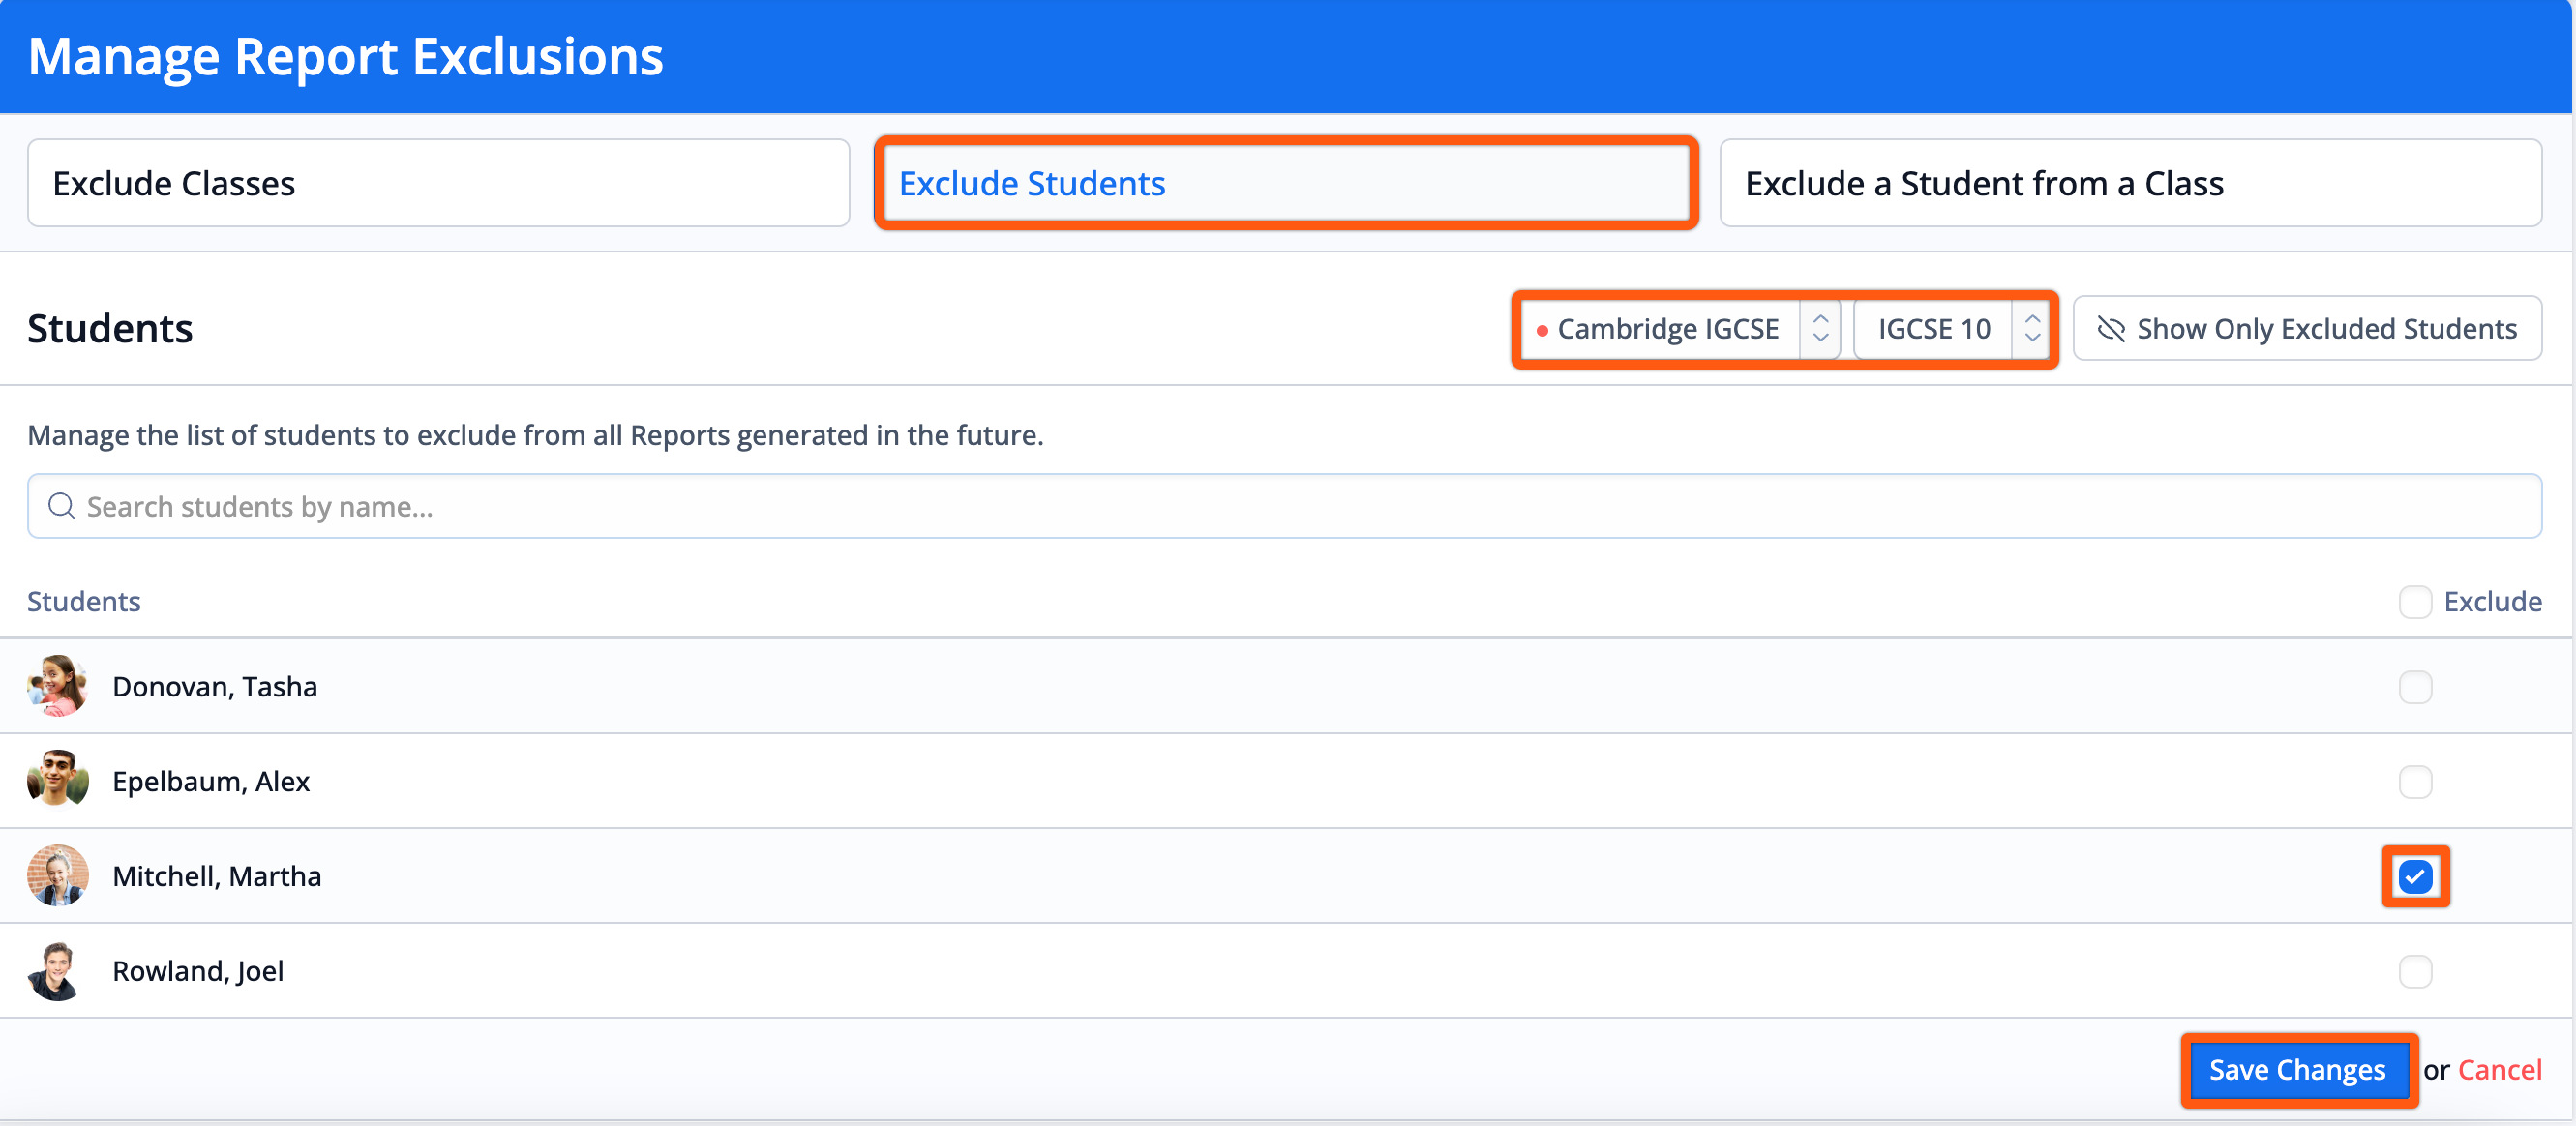2576x1126 pixels.
Task: Click Martha Mitchell's profile avatar
Action: coord(58,875)
